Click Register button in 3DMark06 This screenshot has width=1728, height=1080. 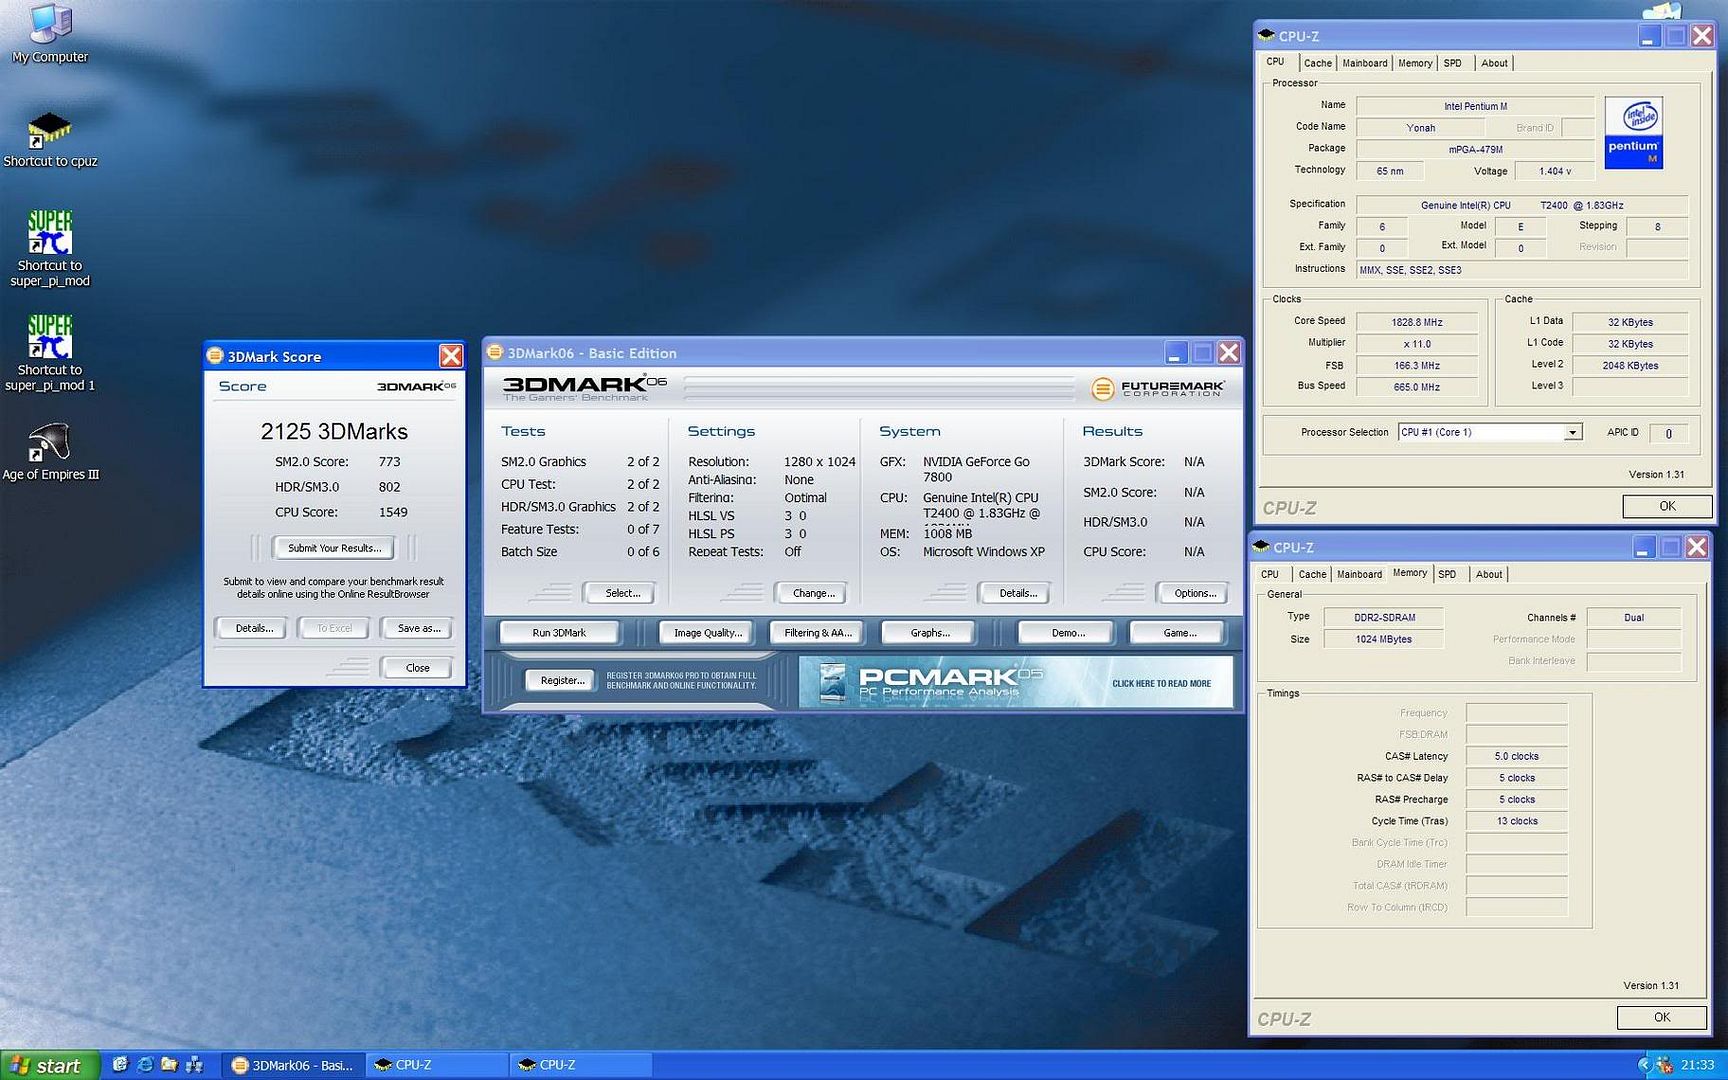point(561,680)
